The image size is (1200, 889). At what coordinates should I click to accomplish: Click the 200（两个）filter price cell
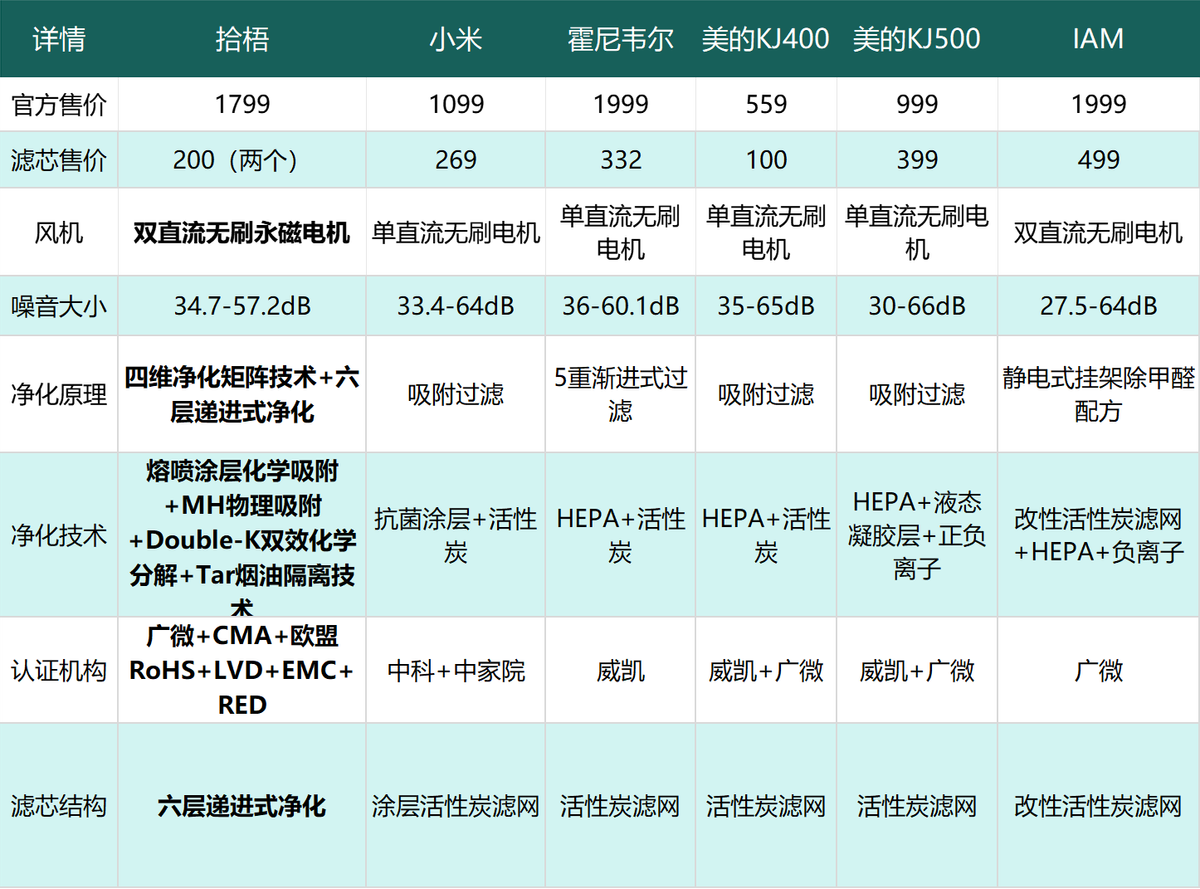tap(242, 160)
